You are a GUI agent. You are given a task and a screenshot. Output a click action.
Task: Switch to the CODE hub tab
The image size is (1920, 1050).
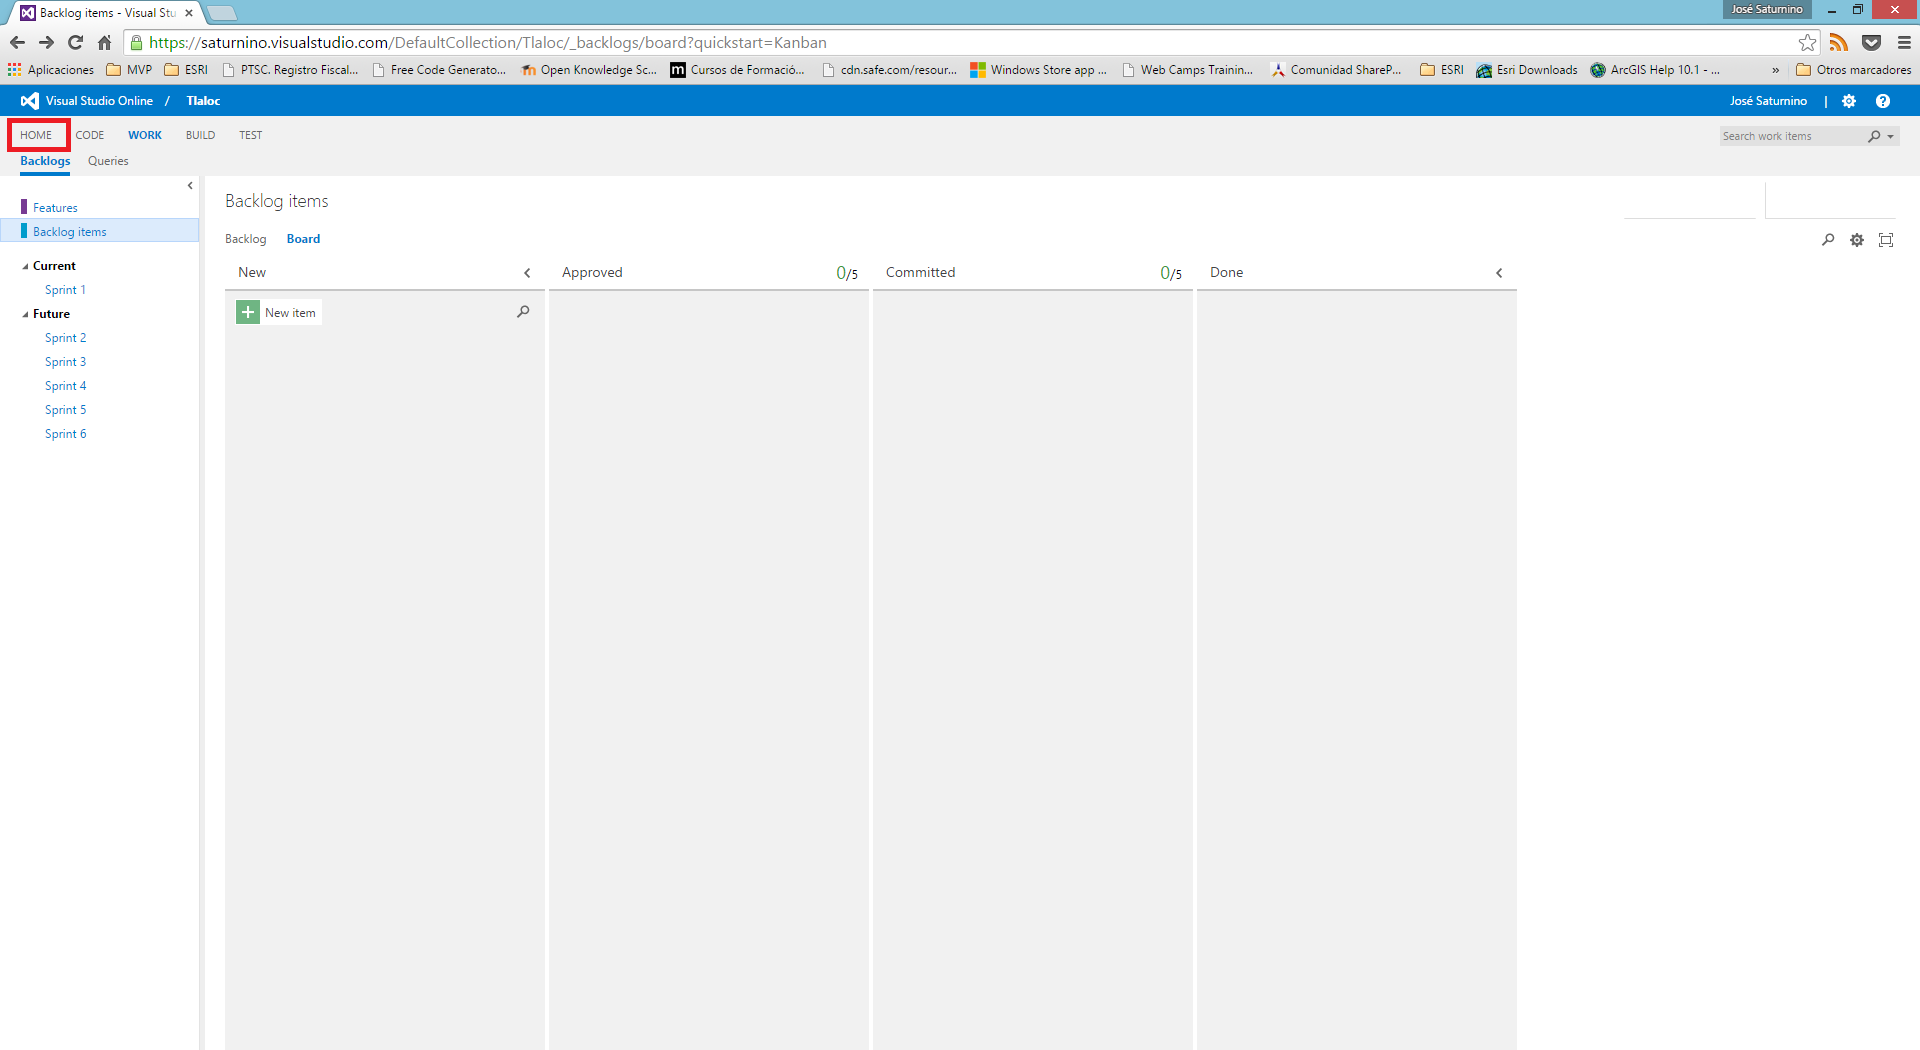90,135
